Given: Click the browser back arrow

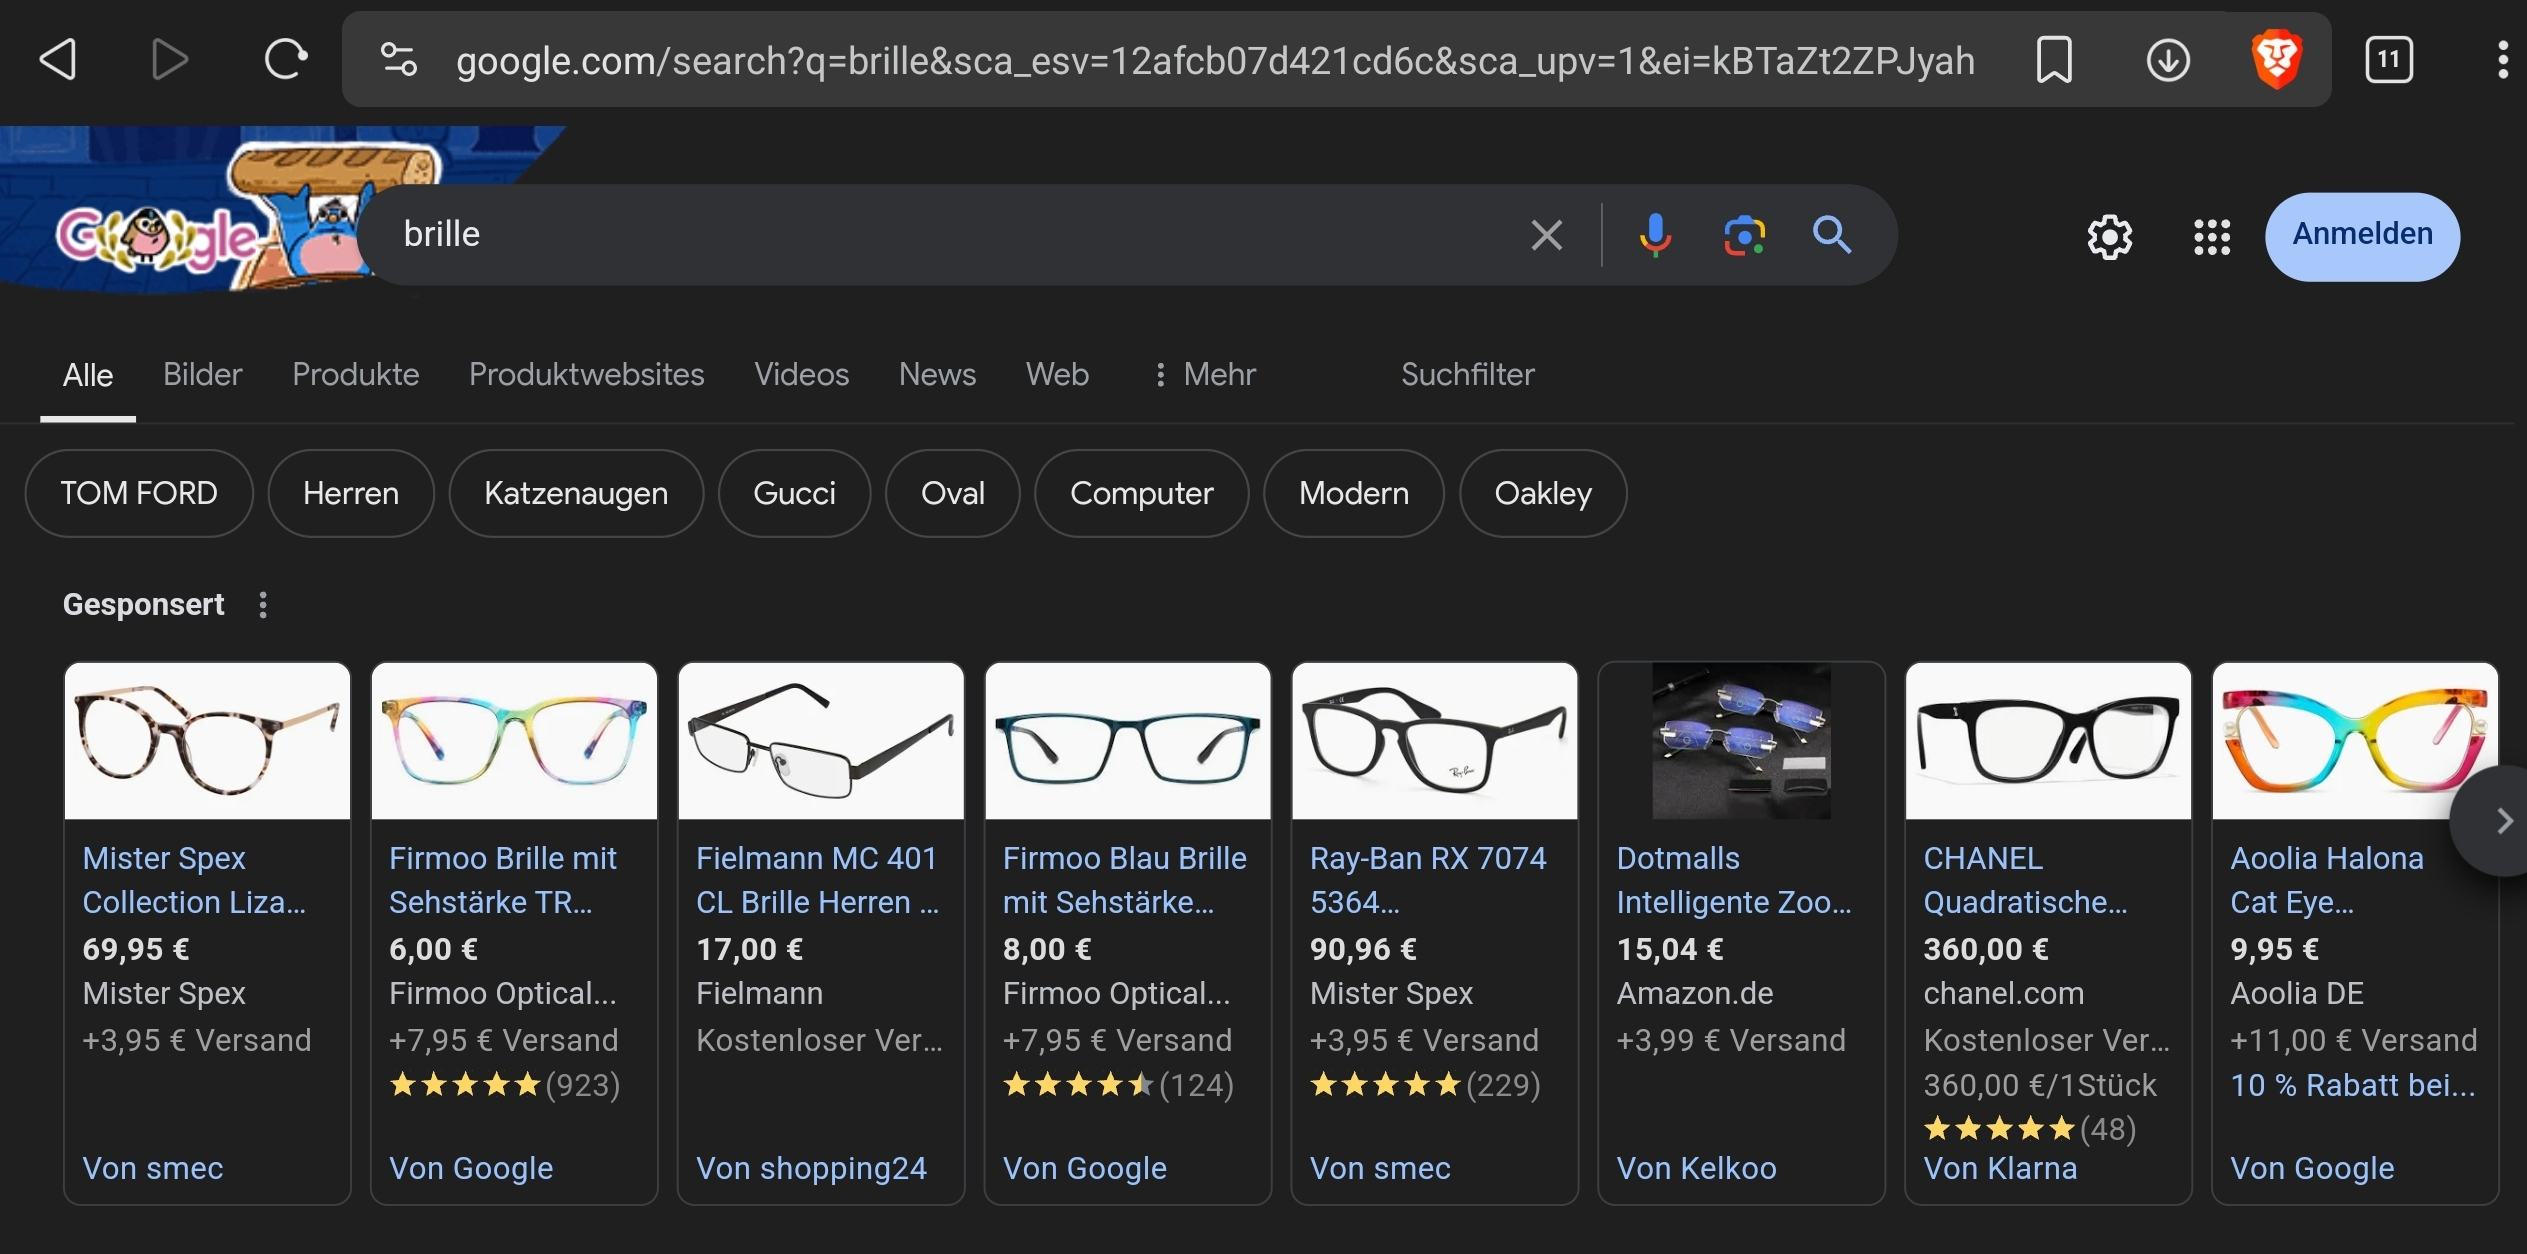Looking at the screenshot, I should 58,60.
